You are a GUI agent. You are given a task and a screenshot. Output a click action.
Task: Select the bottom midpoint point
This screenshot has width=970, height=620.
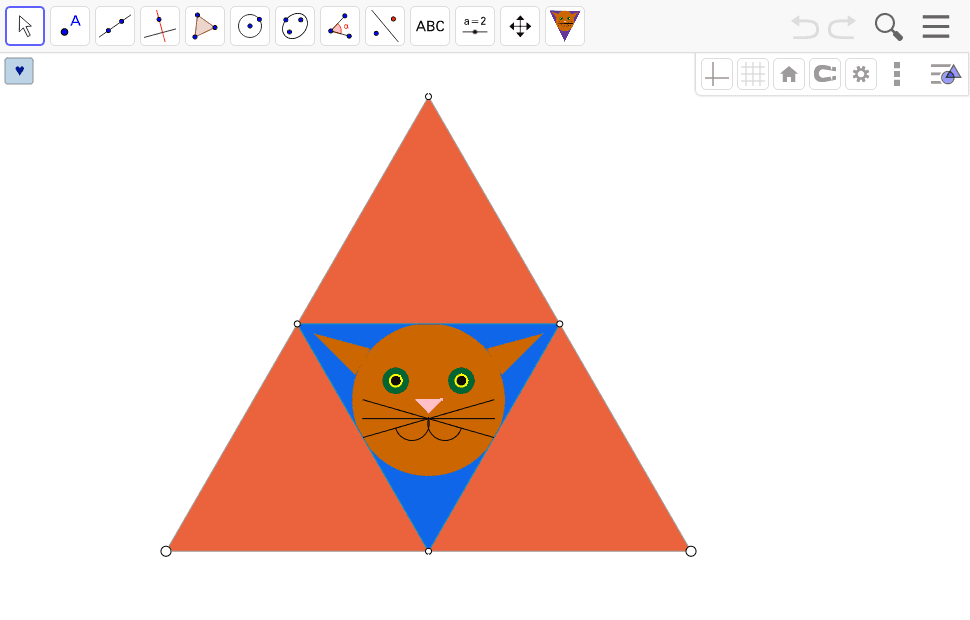coord(428,551)
